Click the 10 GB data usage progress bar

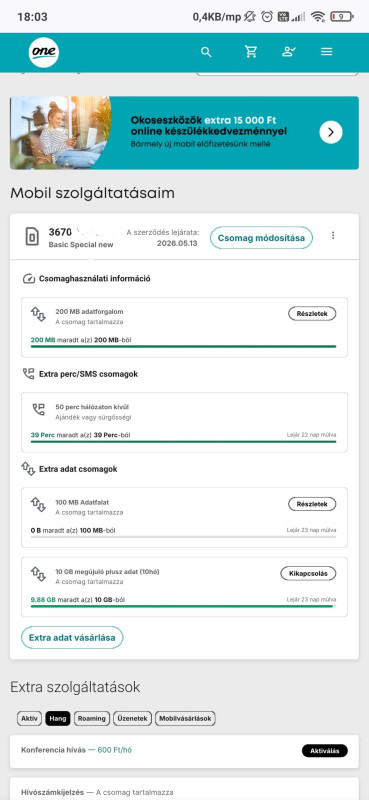(x=183, y=606)
